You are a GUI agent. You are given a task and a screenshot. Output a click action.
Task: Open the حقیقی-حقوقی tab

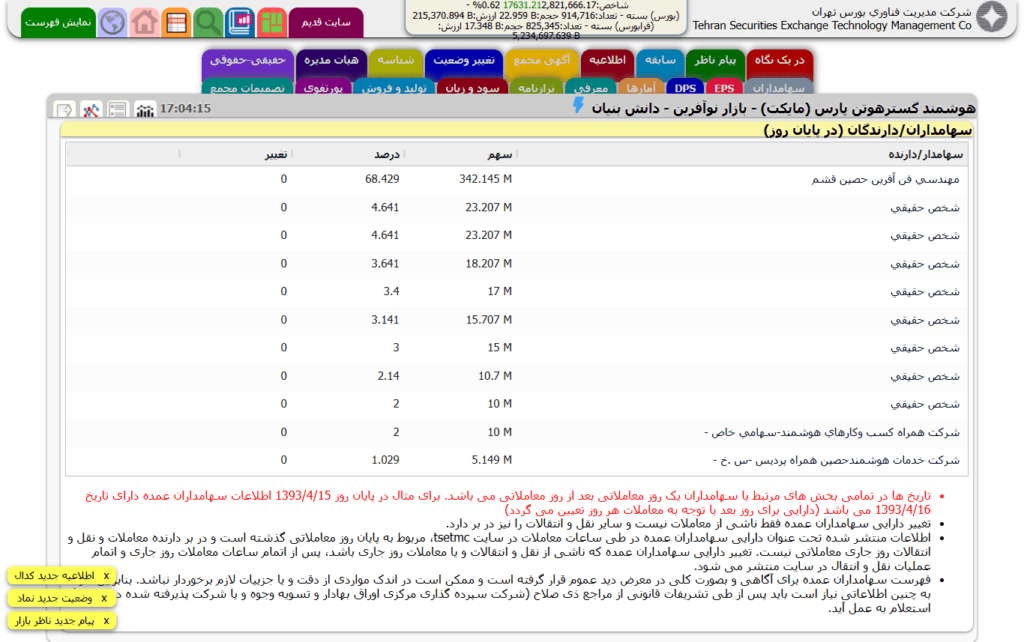point(248,63)
